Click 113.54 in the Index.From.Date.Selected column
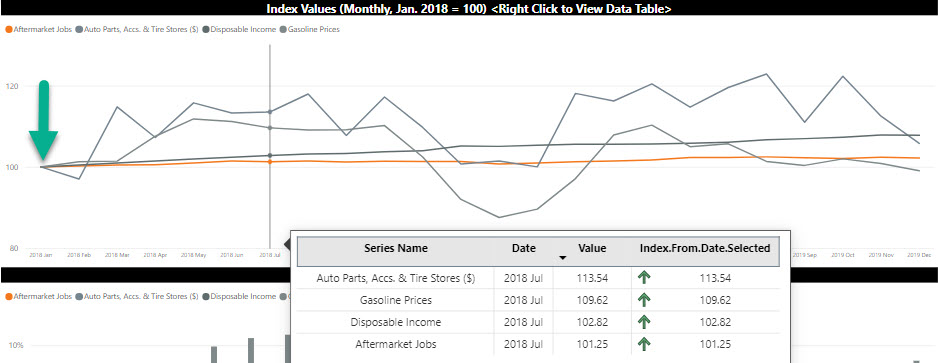This screenshot has width=938, height=363. [715, 278]
